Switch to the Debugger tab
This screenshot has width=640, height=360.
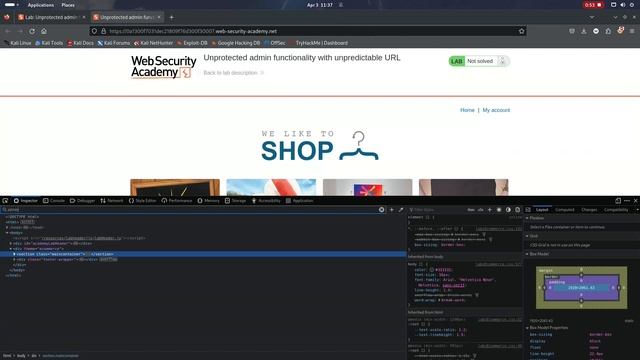coord(82,200)
